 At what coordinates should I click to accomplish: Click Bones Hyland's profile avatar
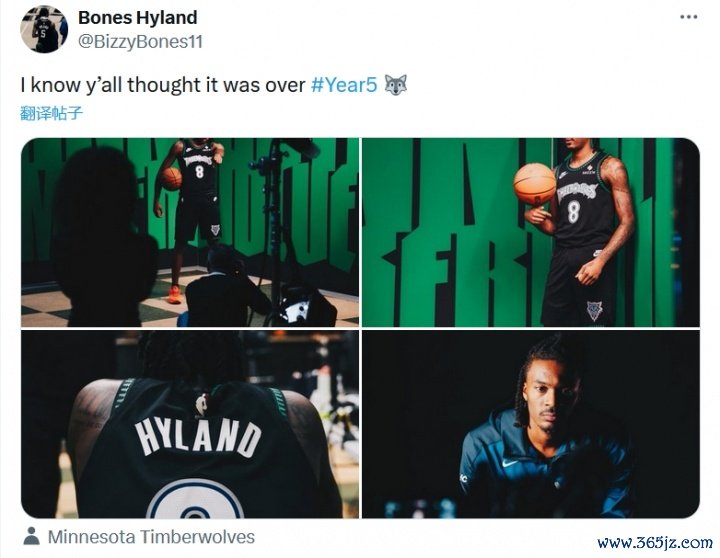44,29
